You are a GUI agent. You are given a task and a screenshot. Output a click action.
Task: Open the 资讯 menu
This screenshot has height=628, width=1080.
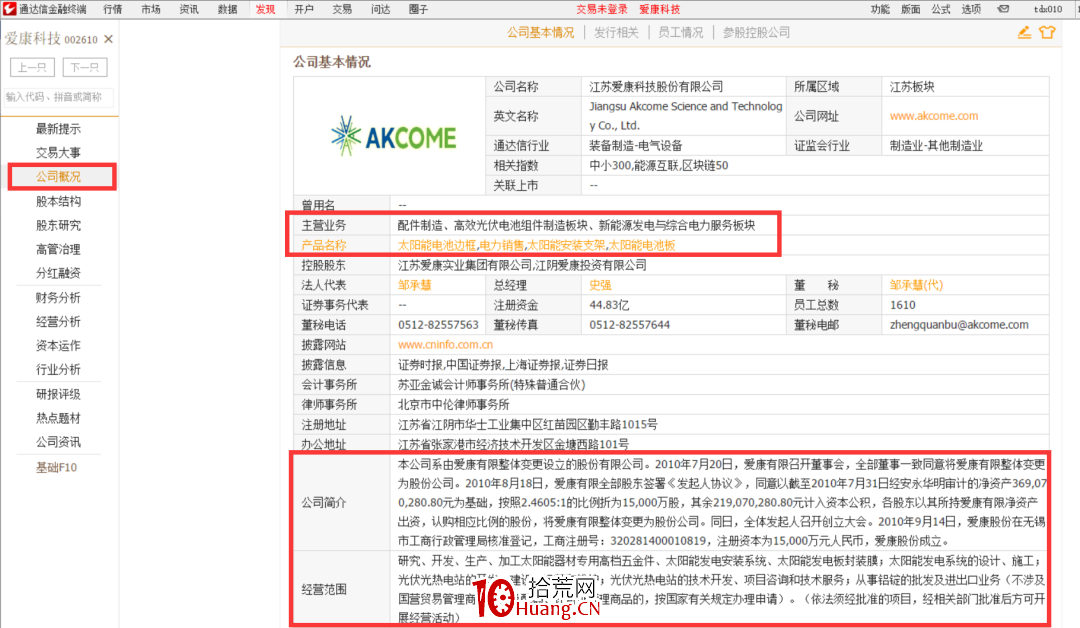pos(189,9)
